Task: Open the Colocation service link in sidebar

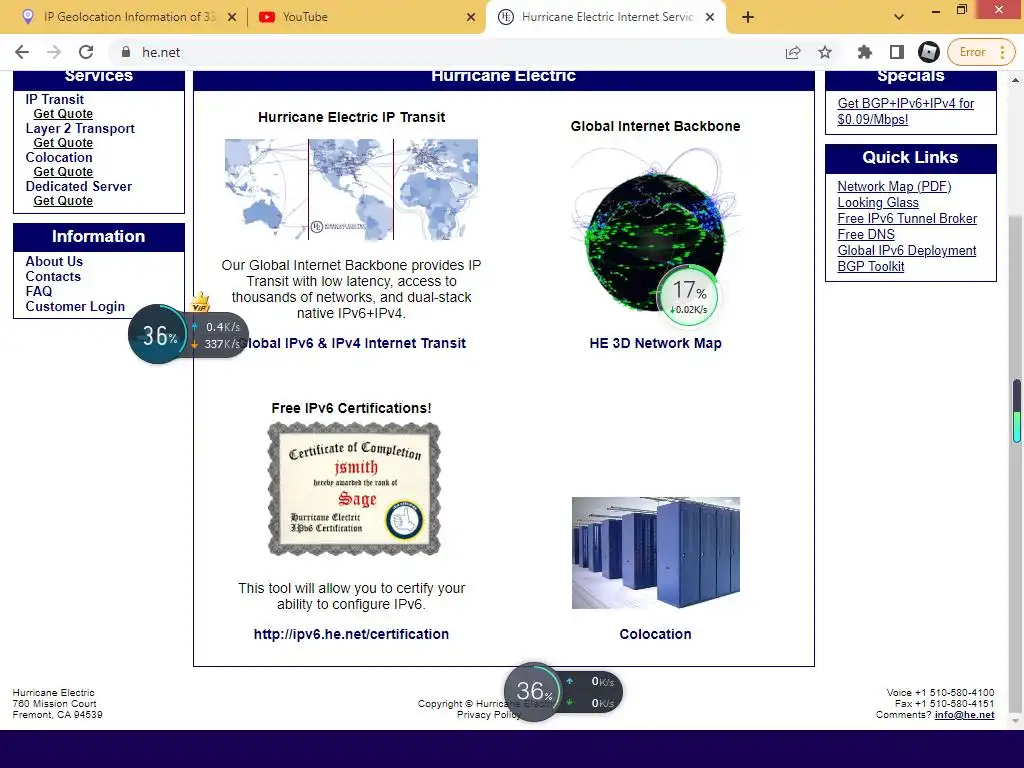Action: pos(59,157)
